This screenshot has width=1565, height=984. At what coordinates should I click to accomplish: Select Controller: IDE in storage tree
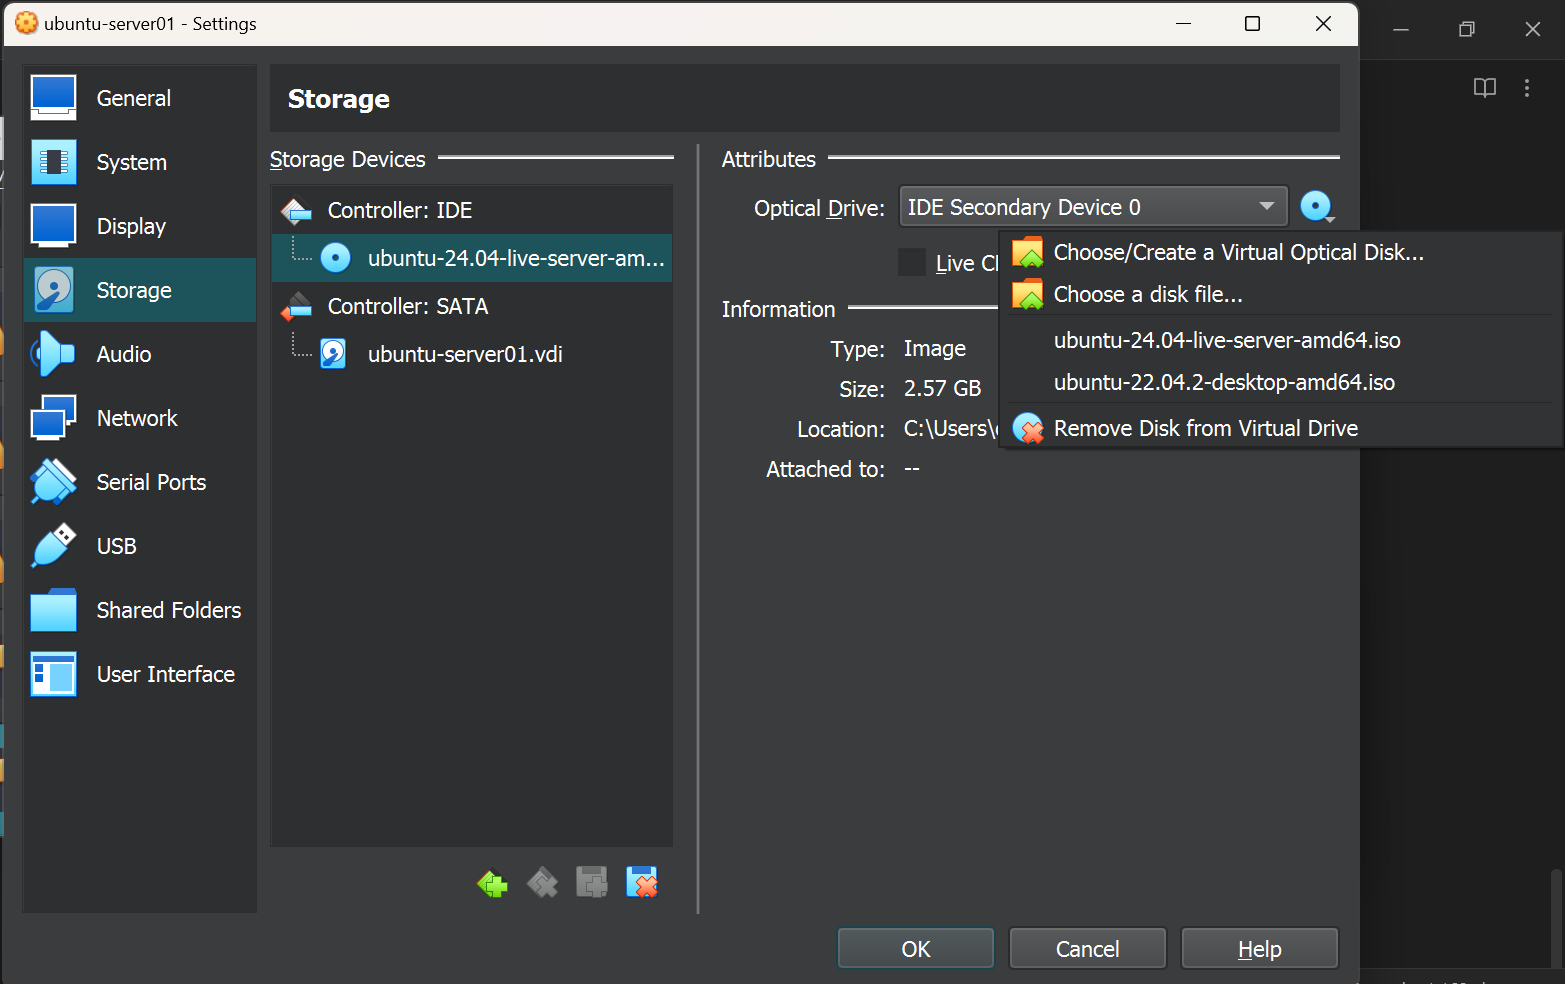(400, 210)
